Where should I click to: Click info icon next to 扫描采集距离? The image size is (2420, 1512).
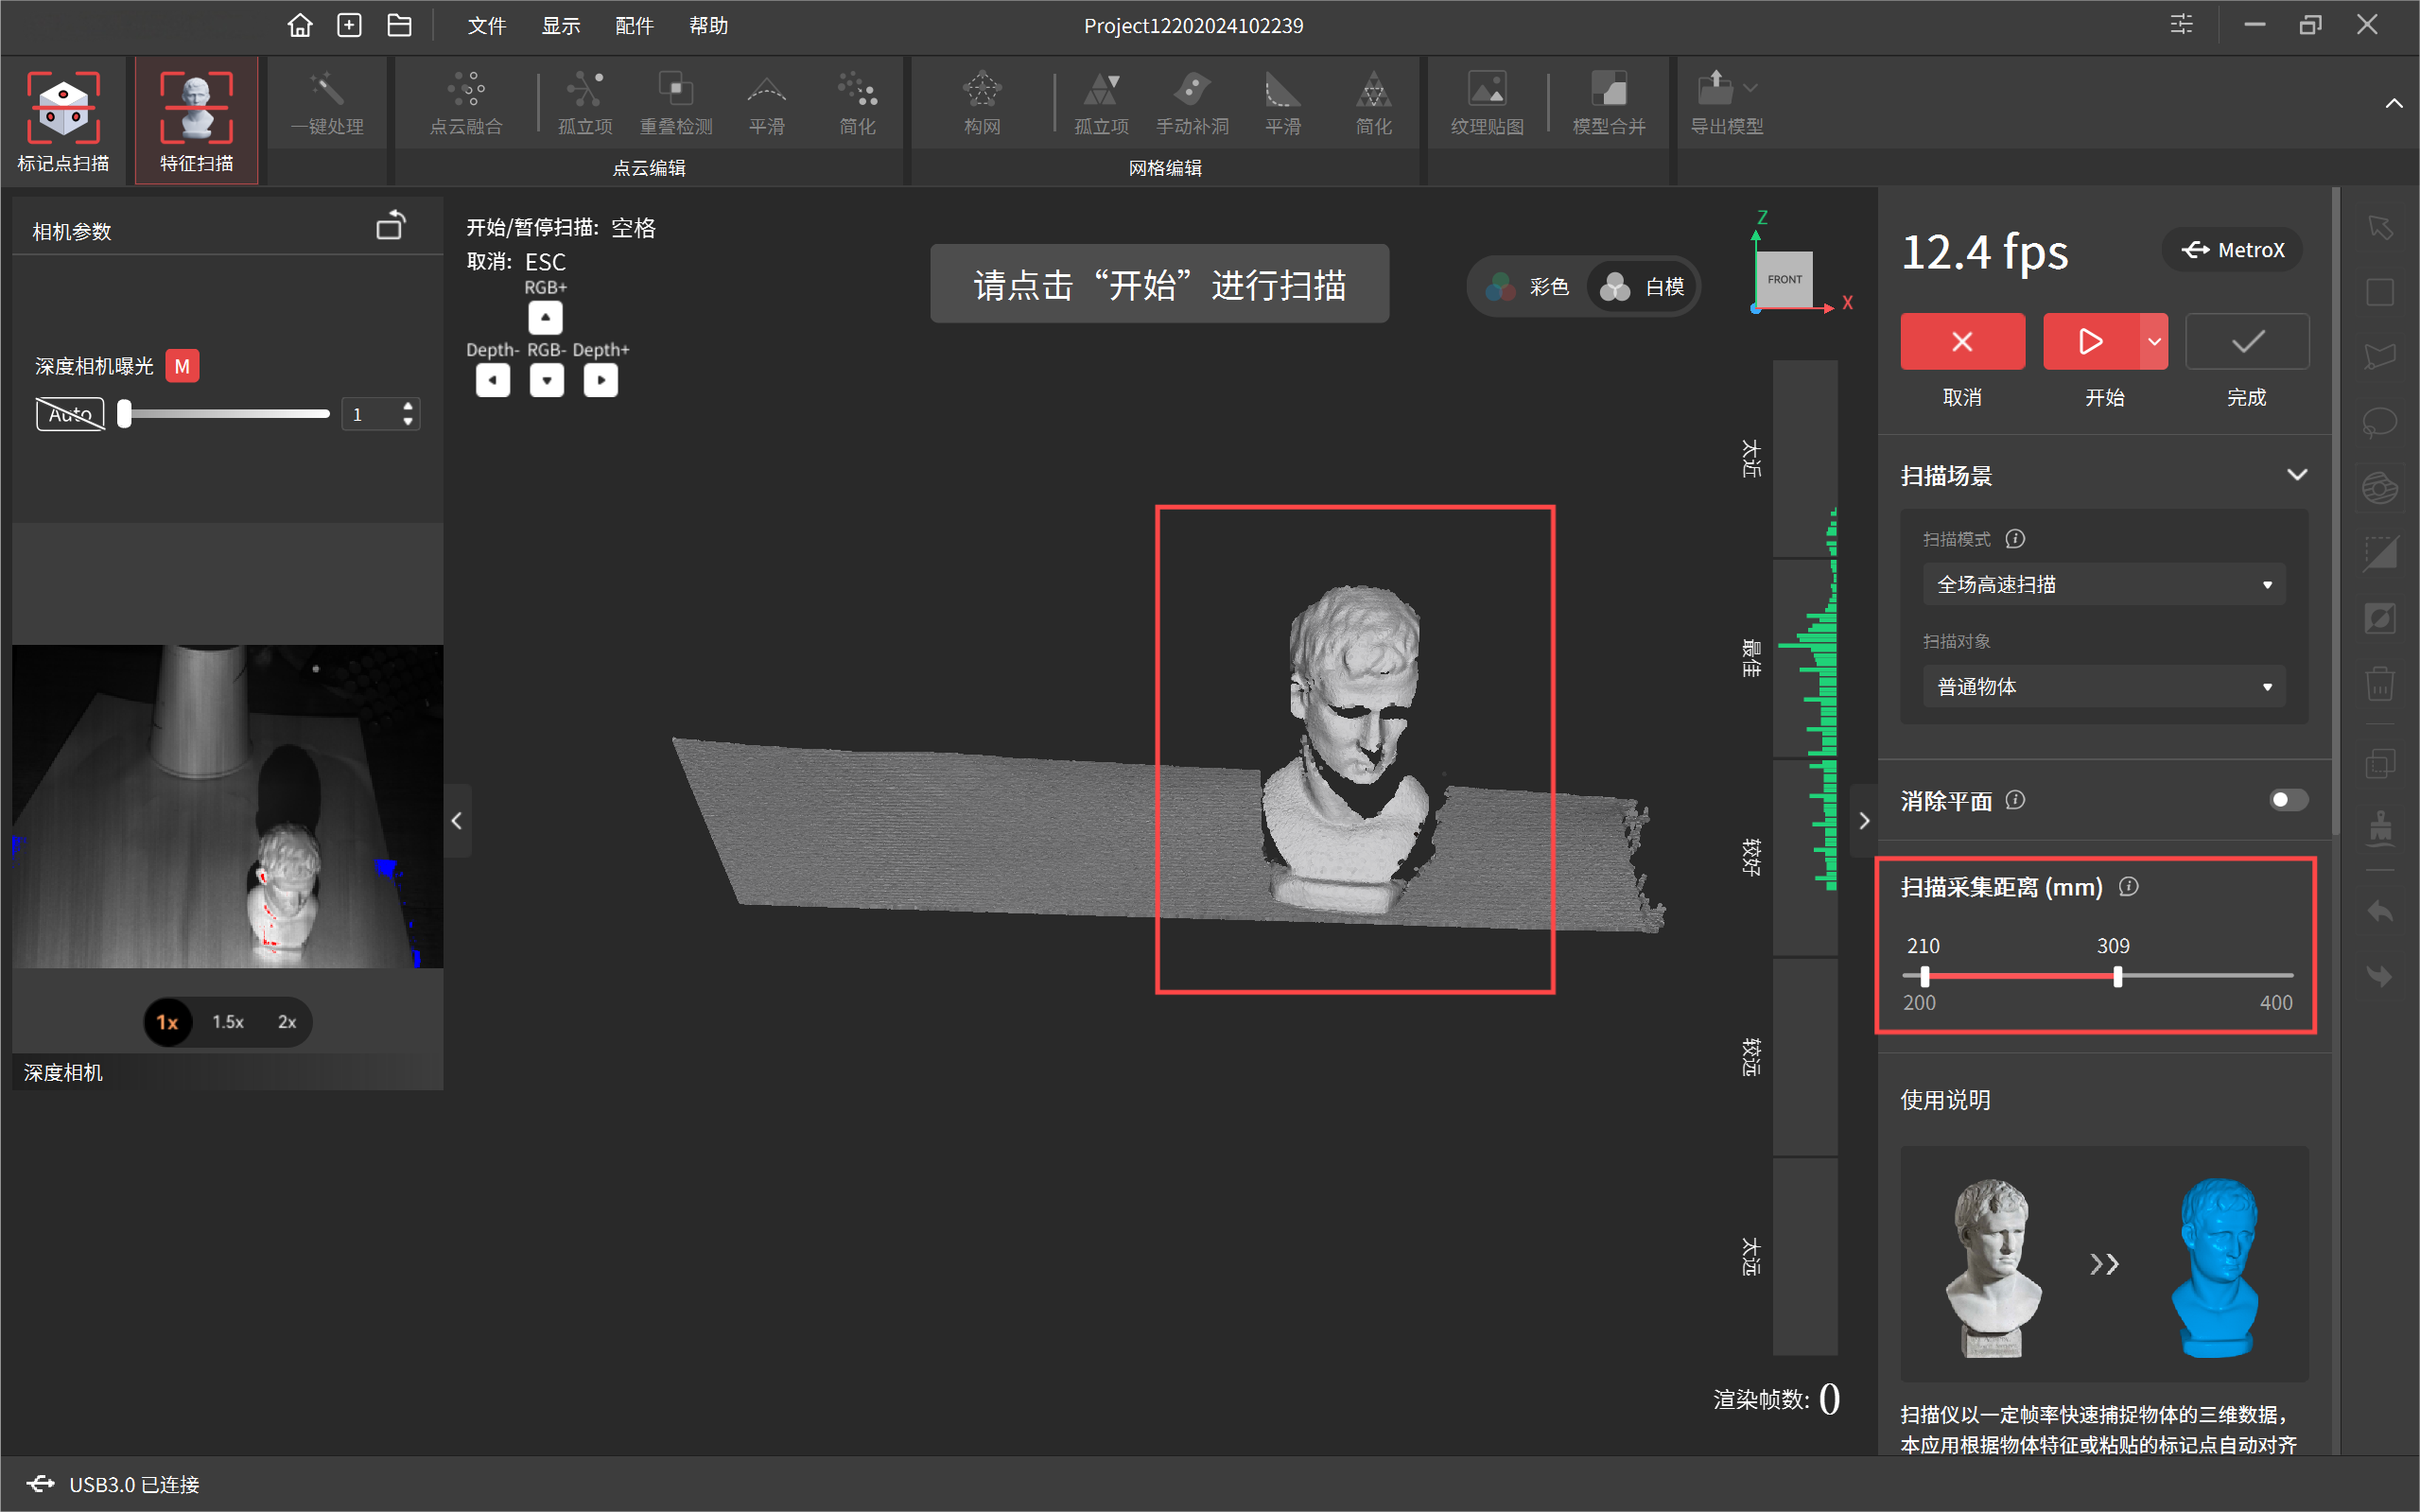[x=2129, y=886]
